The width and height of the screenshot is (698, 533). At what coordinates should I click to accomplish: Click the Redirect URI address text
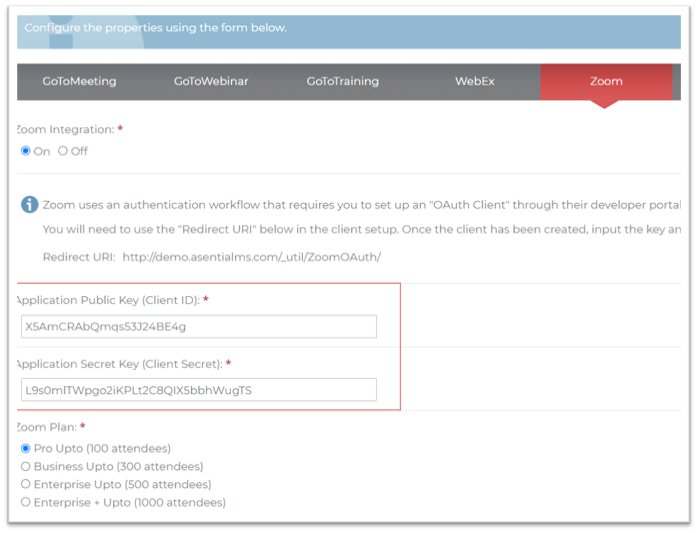coord(252,257)
